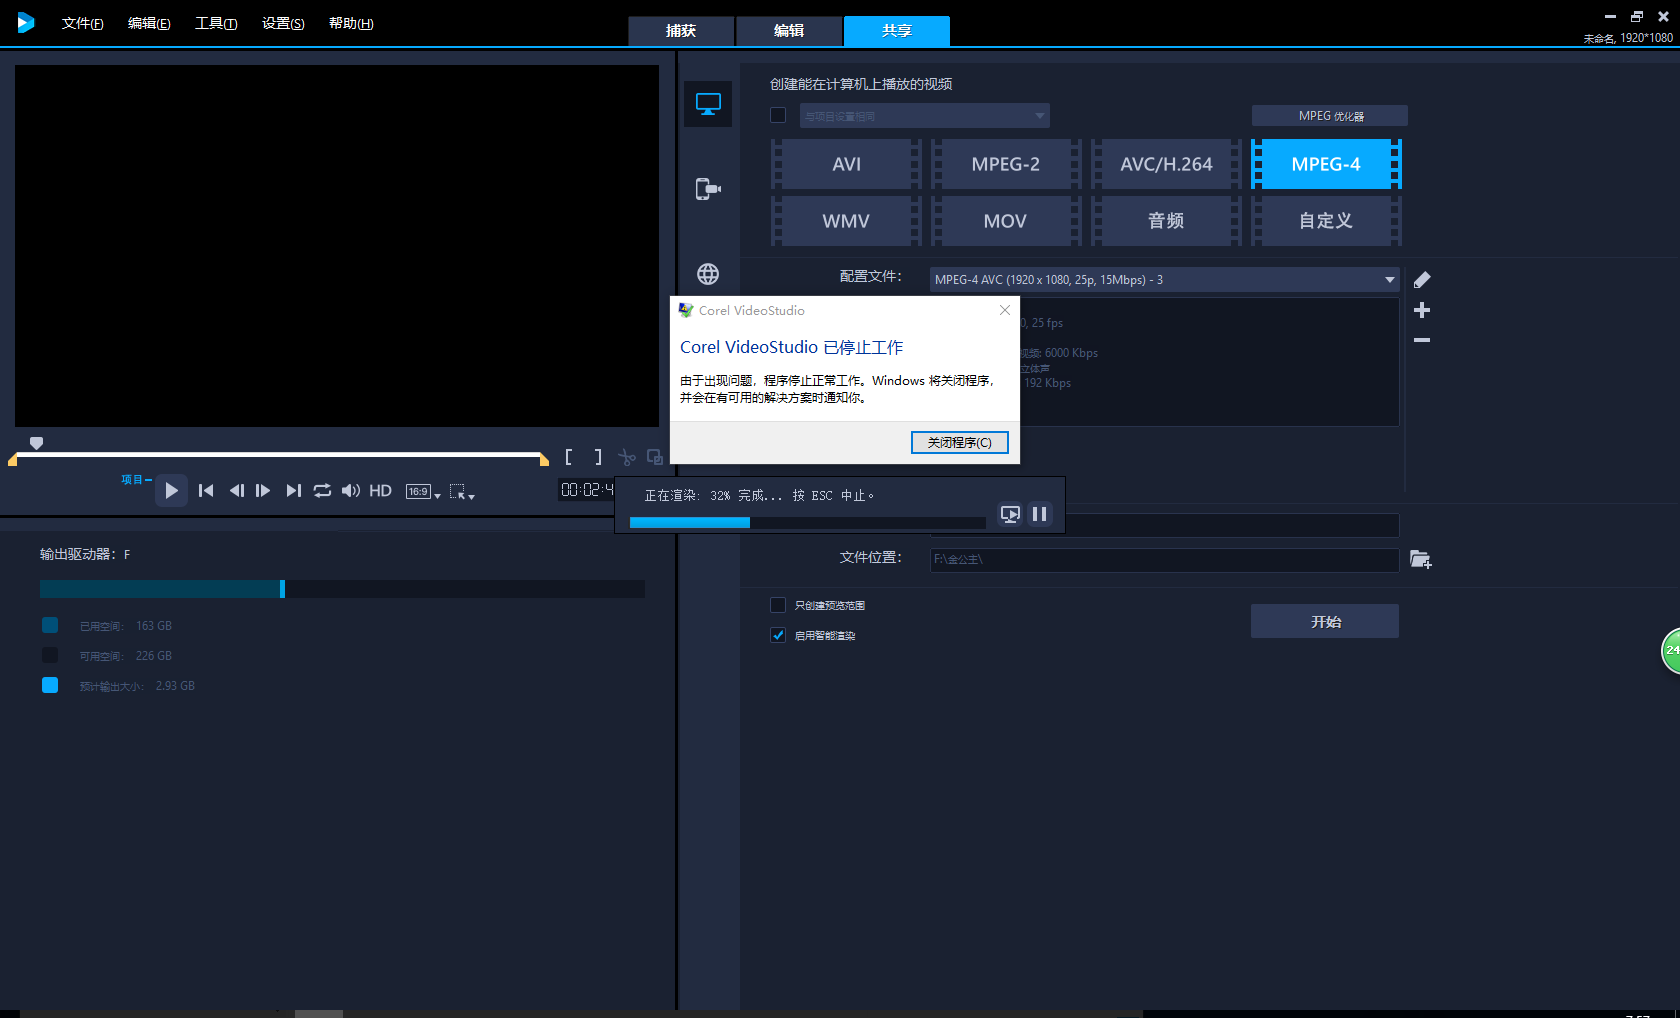Open the 编辑(E) menu
This screenshot has height=1018, width=1680.
coord(149,23)
